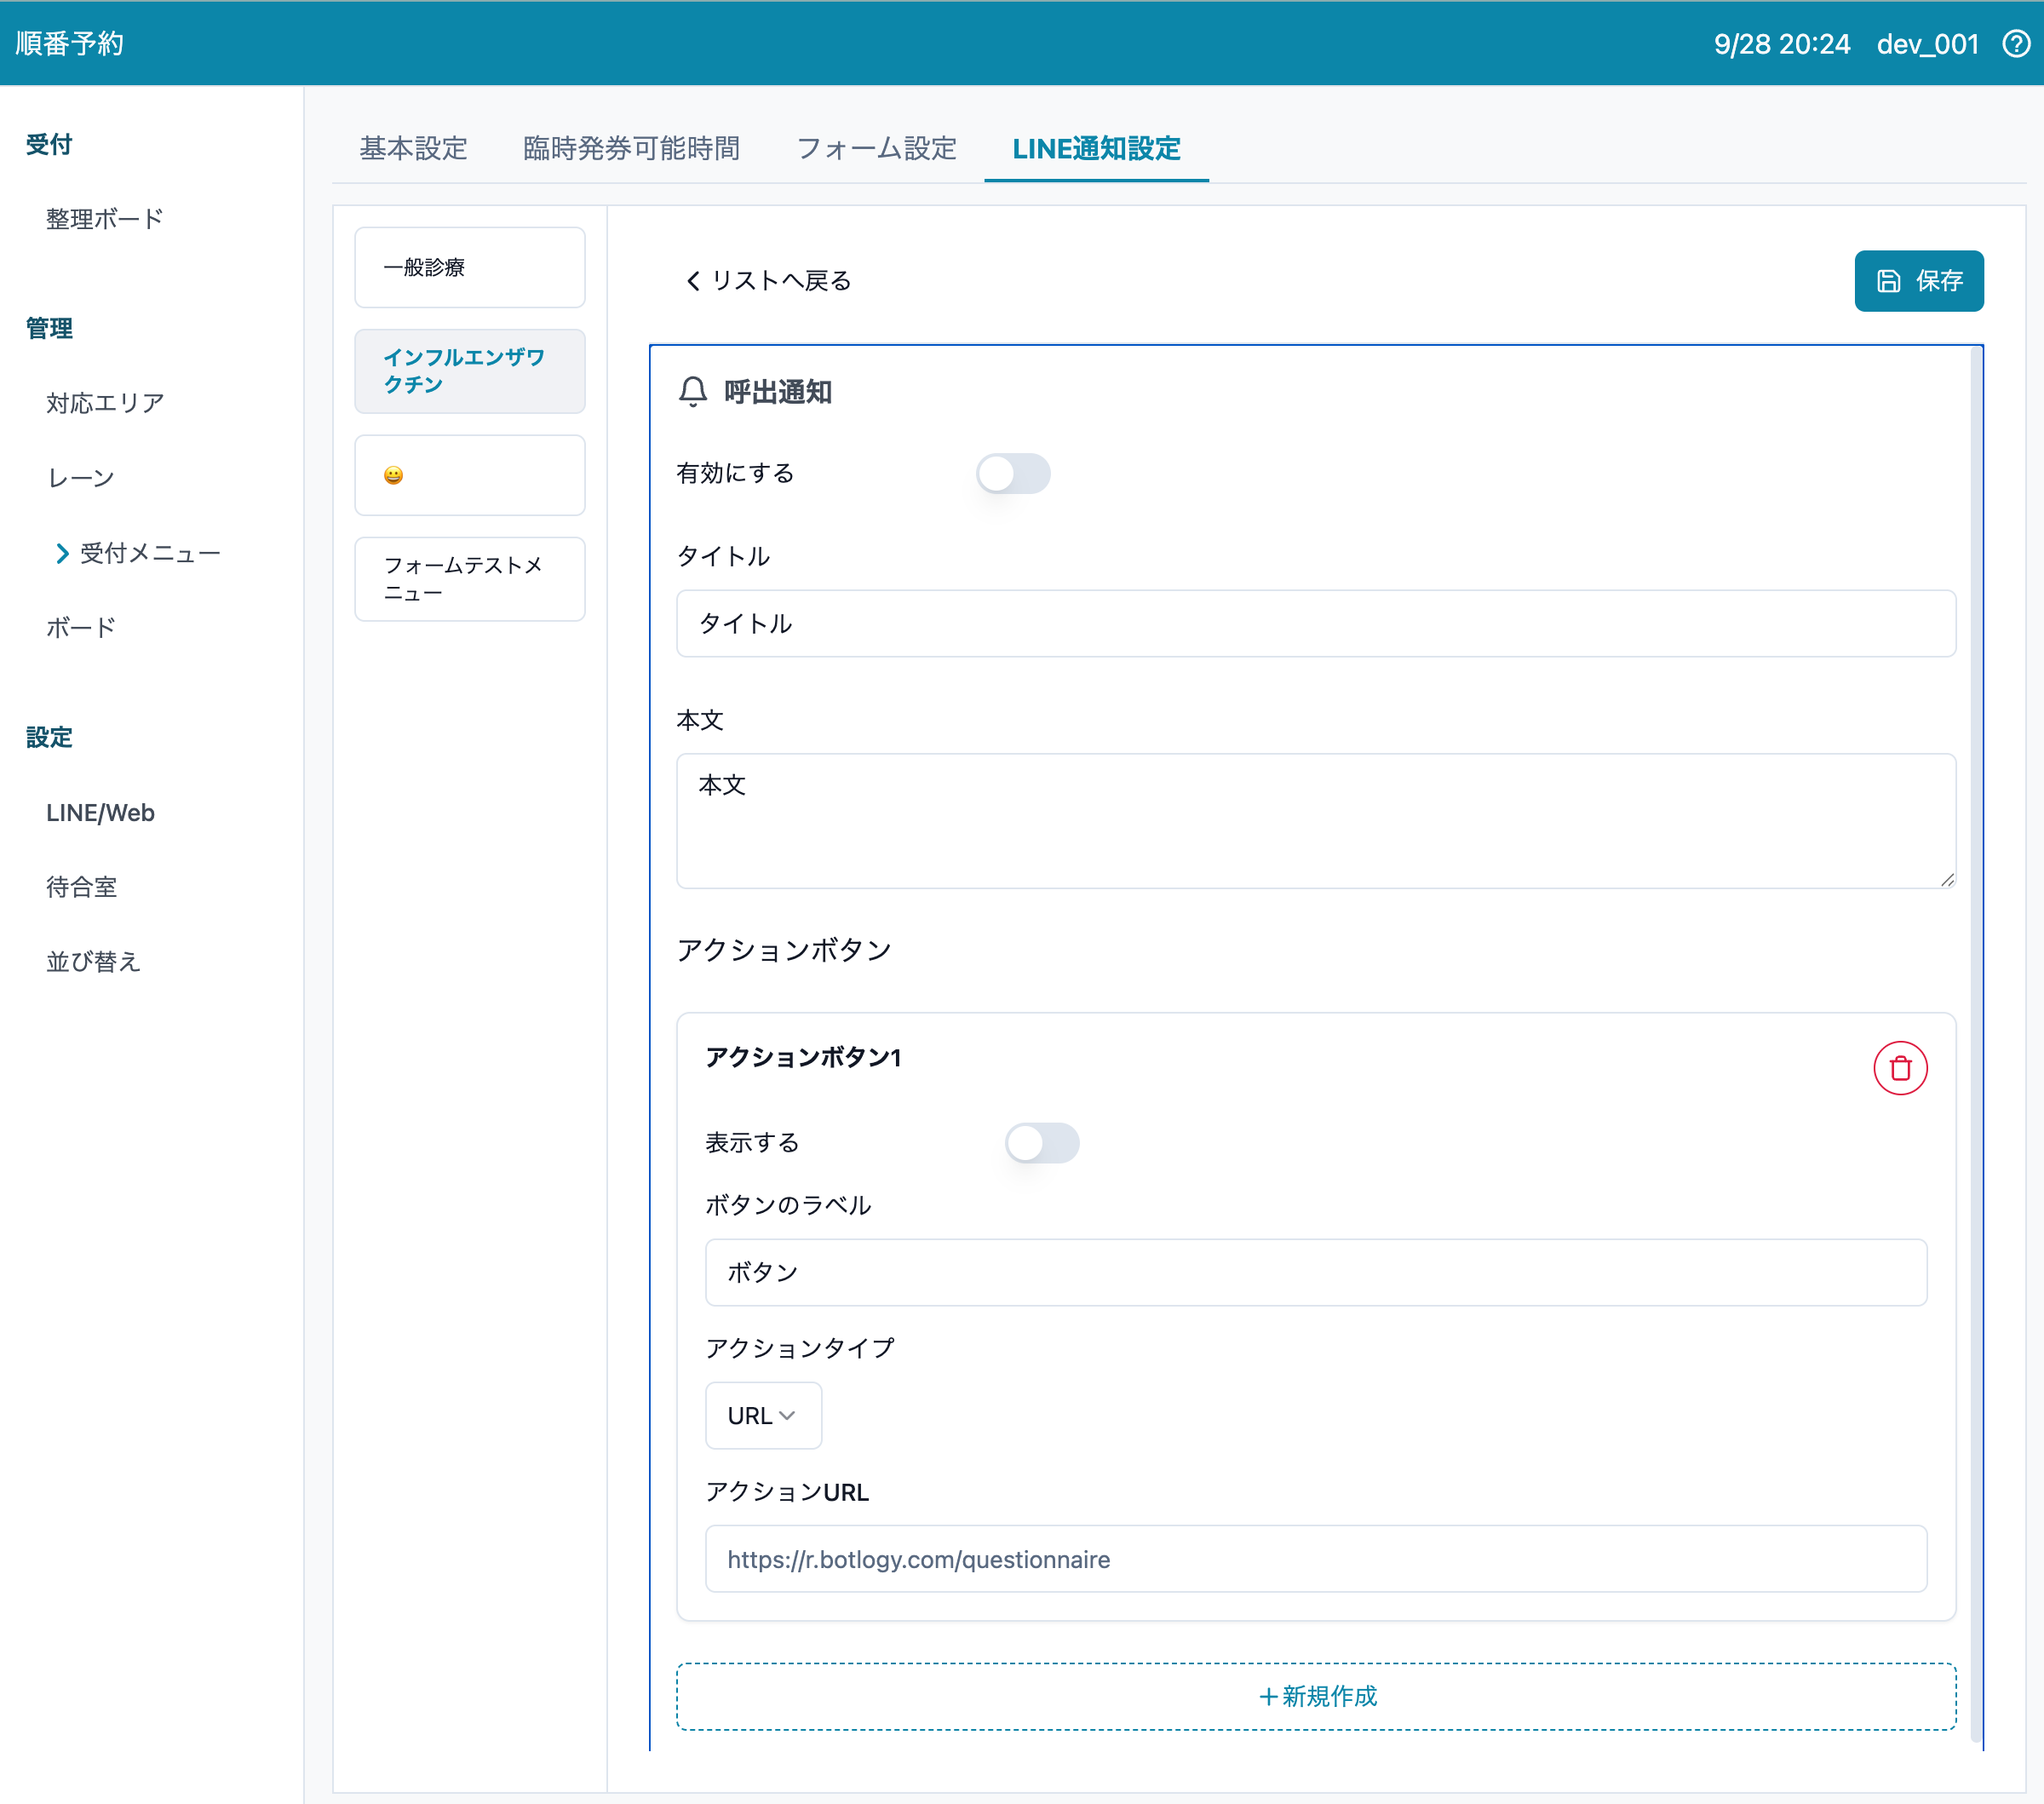Switch to the 基本設定 tab
This screenshot has height=1804, width=2044.
point(413,149)
